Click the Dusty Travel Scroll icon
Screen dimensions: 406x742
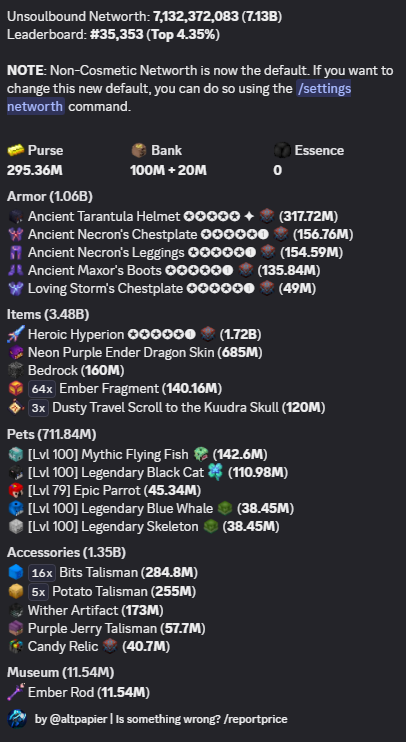tap(16, 407)
